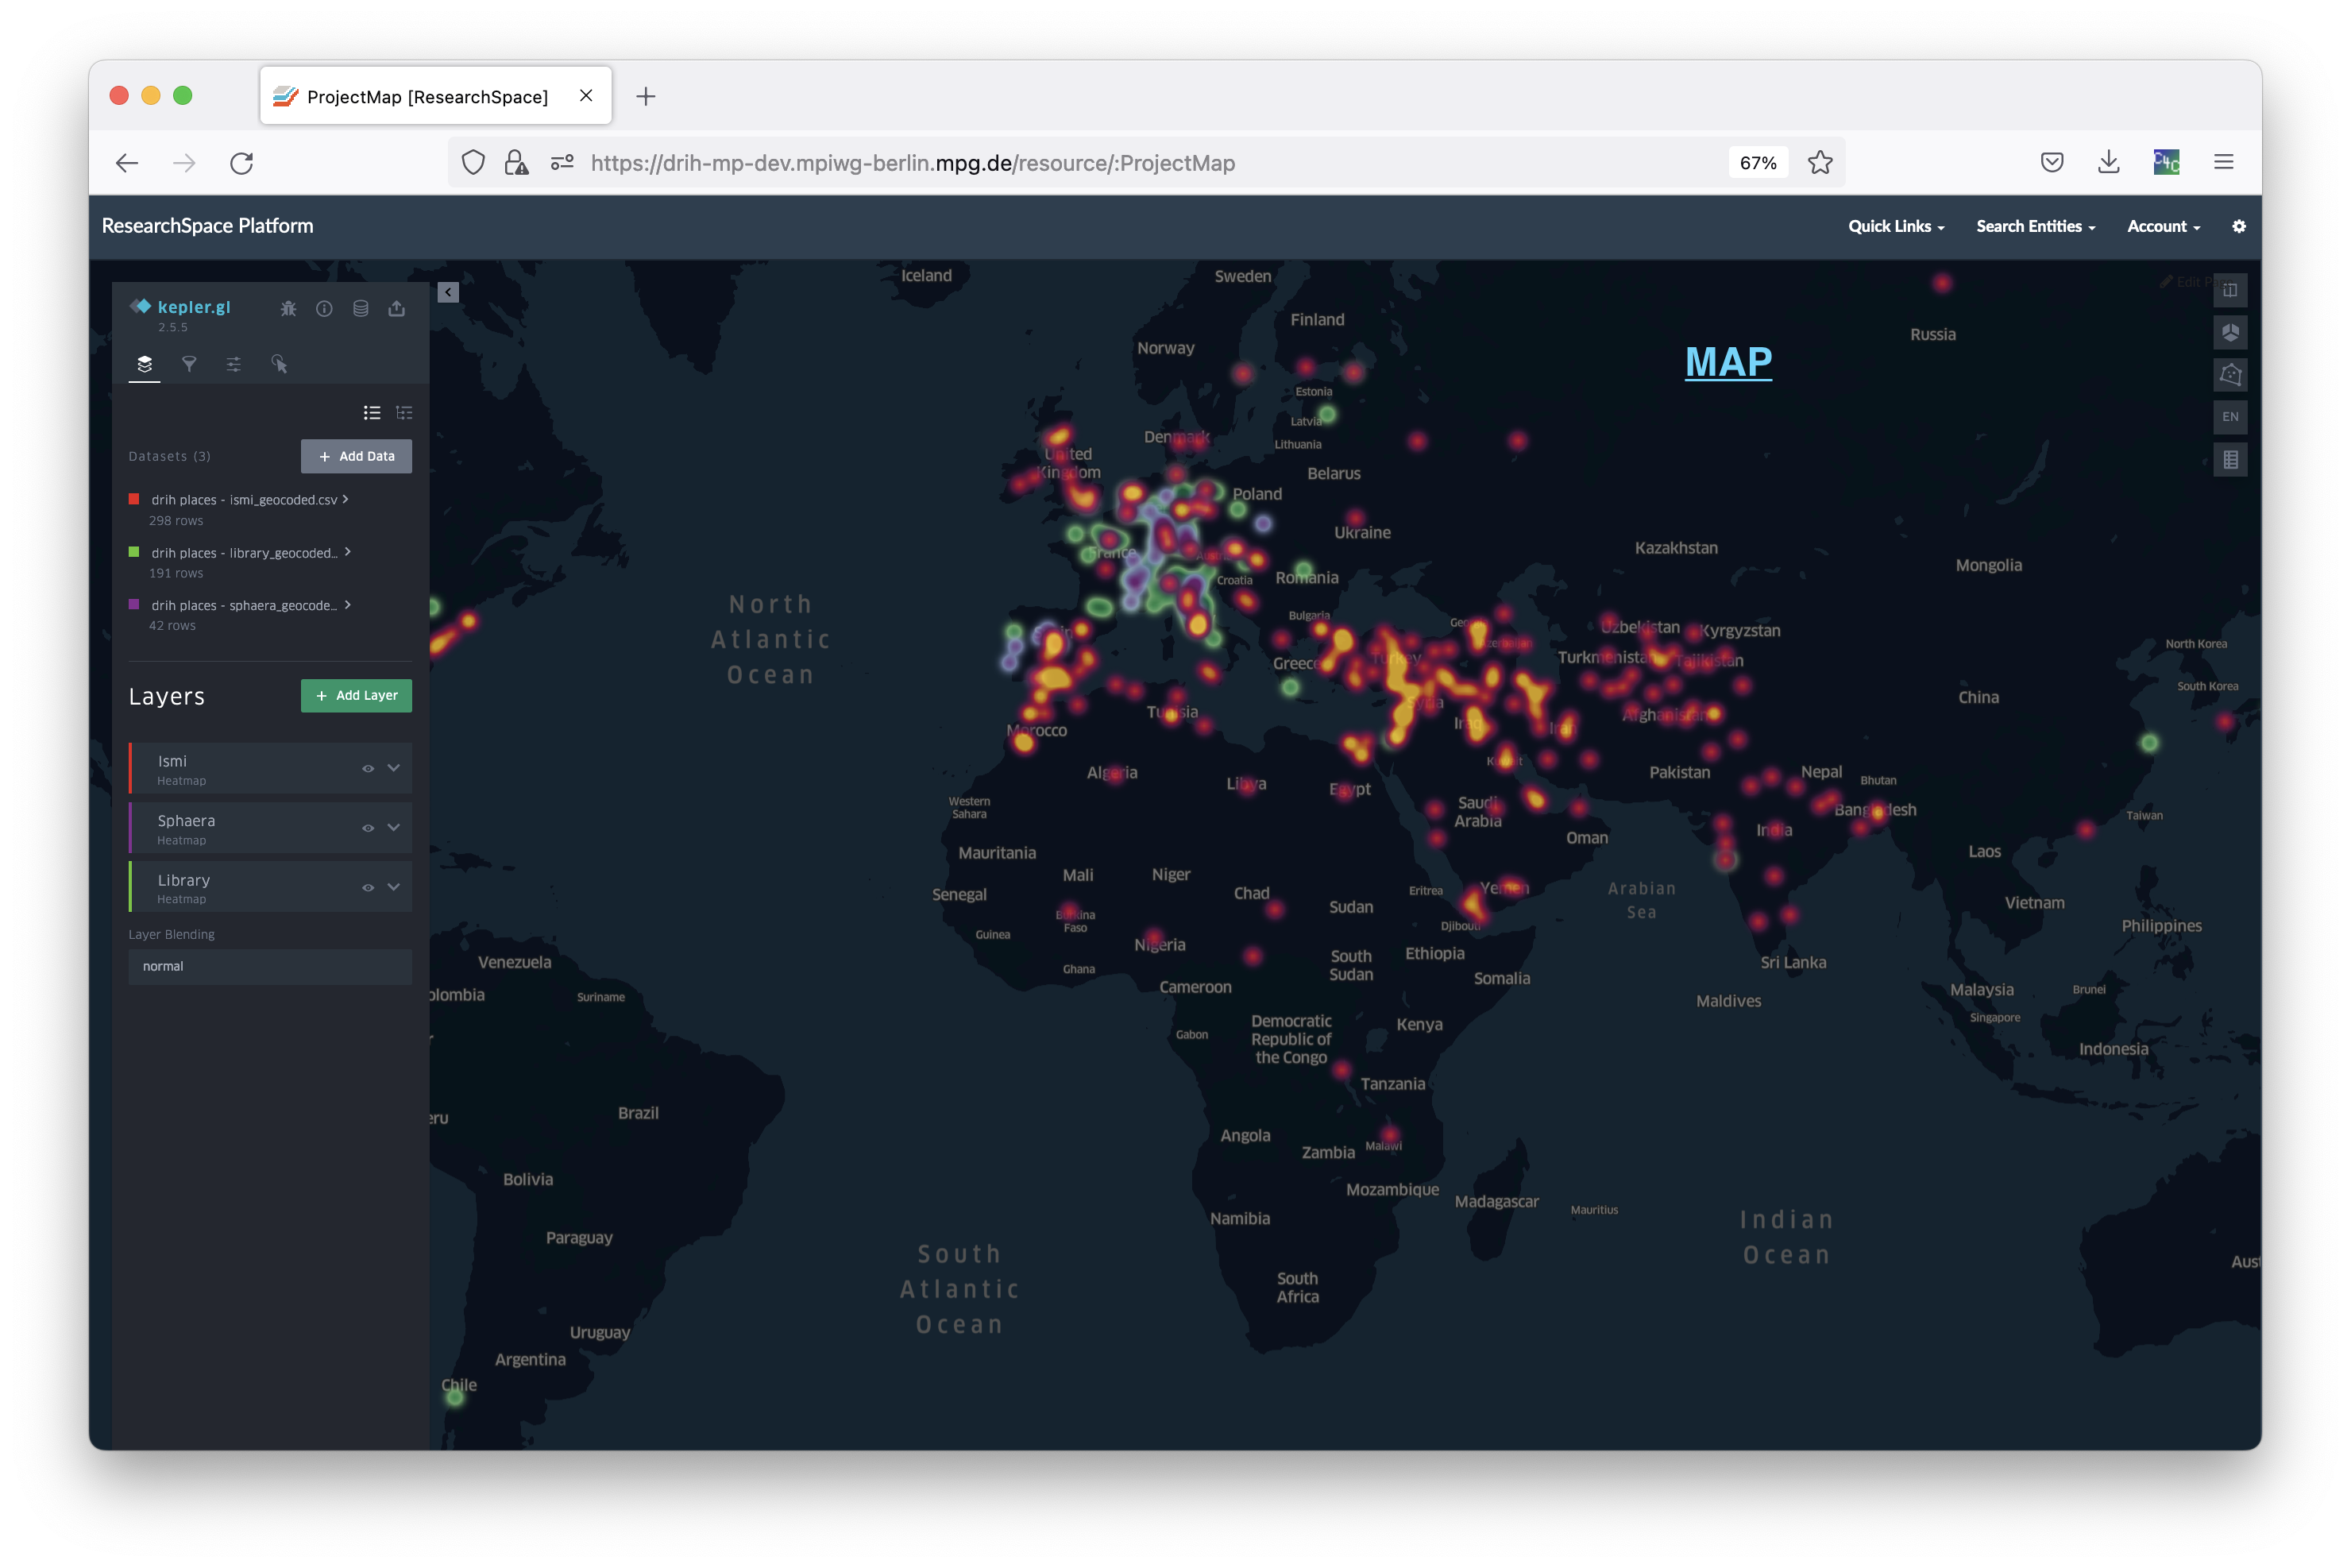Switch to sort-by-dataset layer view
Image resolution: width=2351 pixels, height=1568 pixels.
404,413
